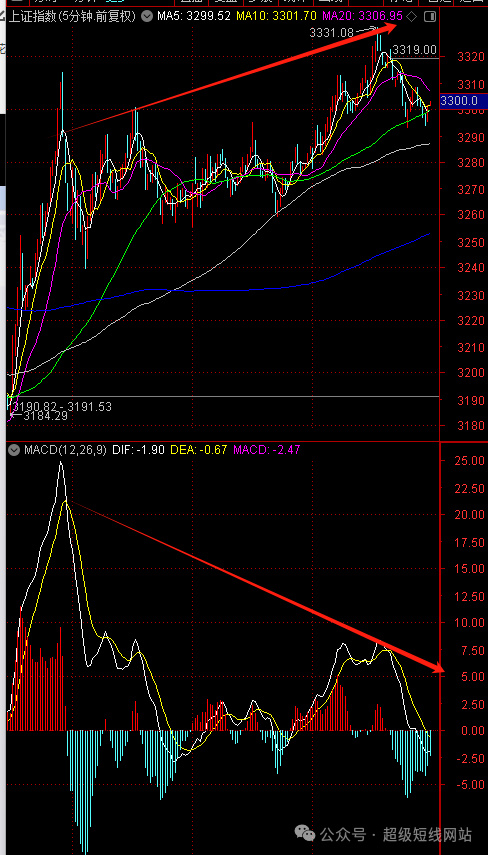488x855 pixels.
Task: Click the MACD(12,26,9) indicator name
Action: (64, 450)
